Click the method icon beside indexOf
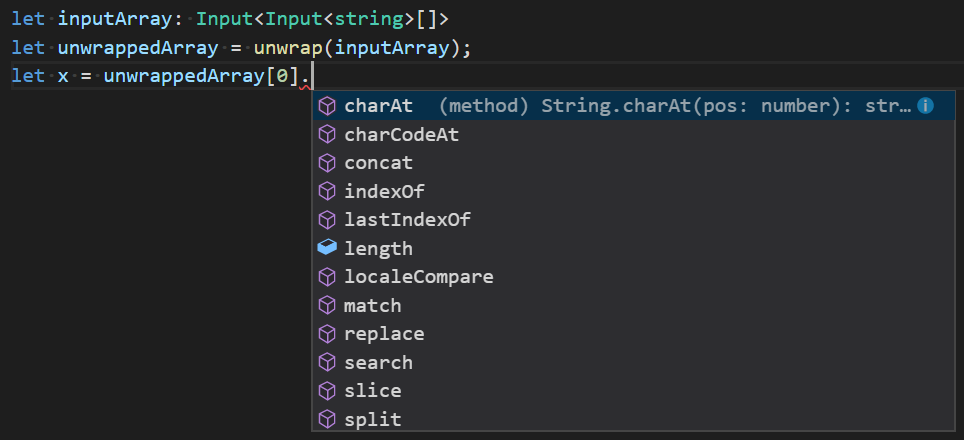 (x=327, y=192)
